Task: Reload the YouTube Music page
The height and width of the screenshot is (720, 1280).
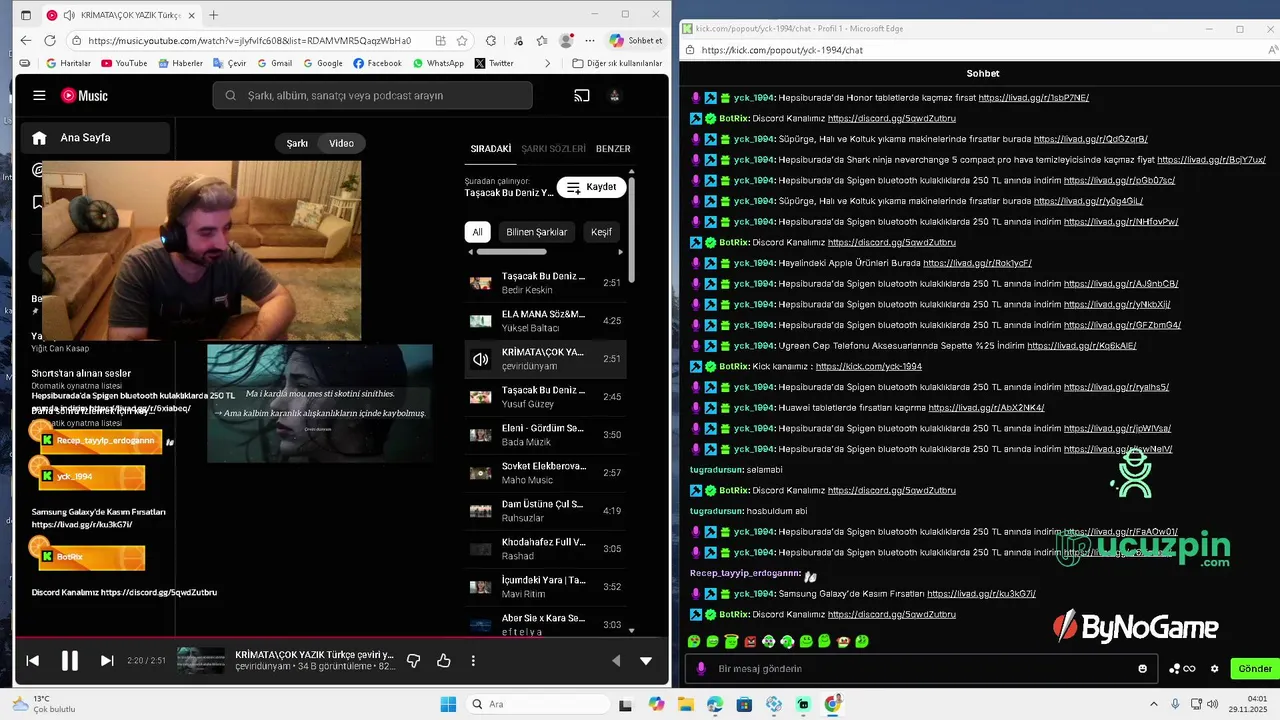Action: pyautogui.click(x=51, y=41)
